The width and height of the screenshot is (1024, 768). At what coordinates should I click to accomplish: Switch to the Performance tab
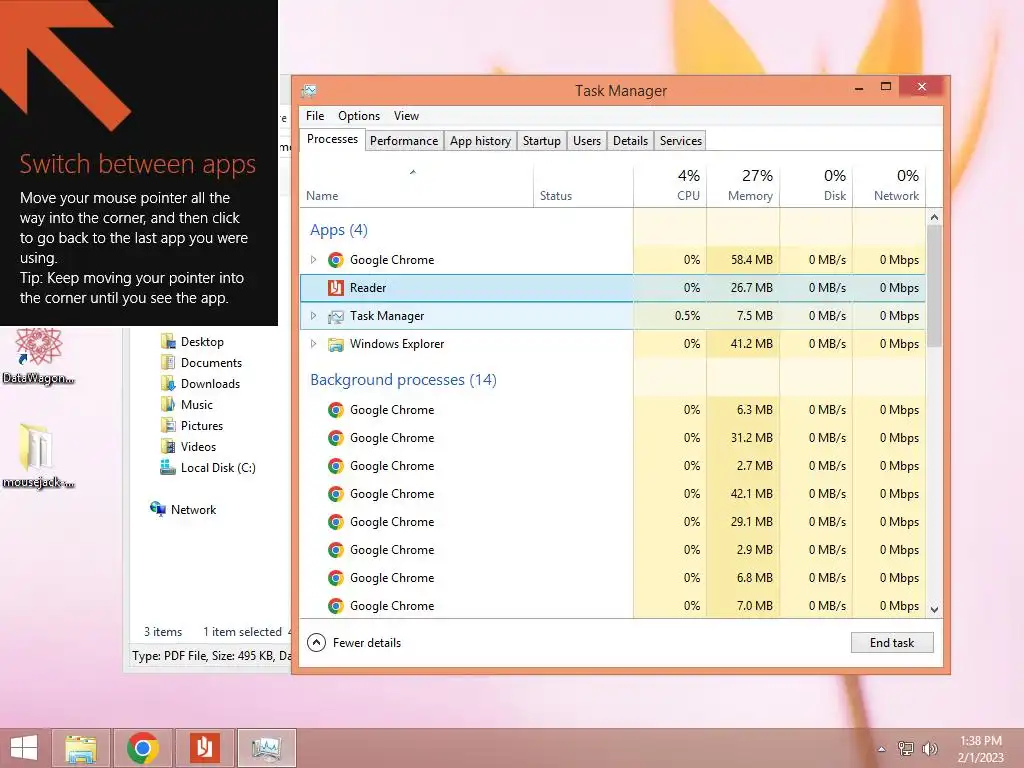point(404,141)
